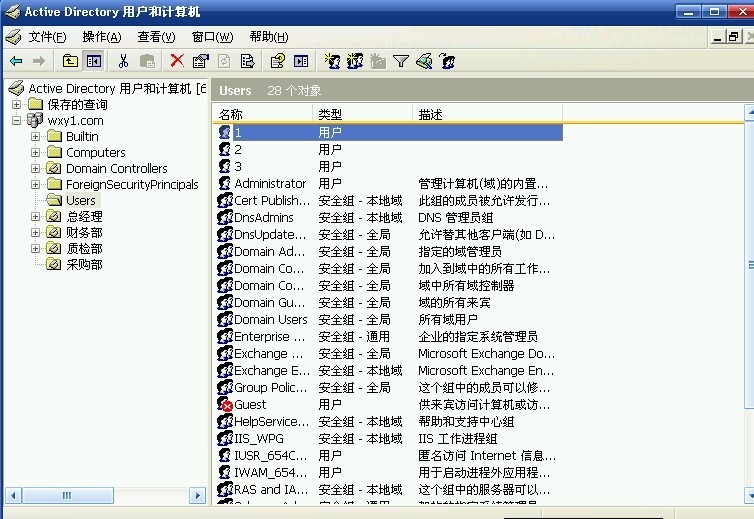
Task: Click the Back navigation arrow
Action: point(16,61)
